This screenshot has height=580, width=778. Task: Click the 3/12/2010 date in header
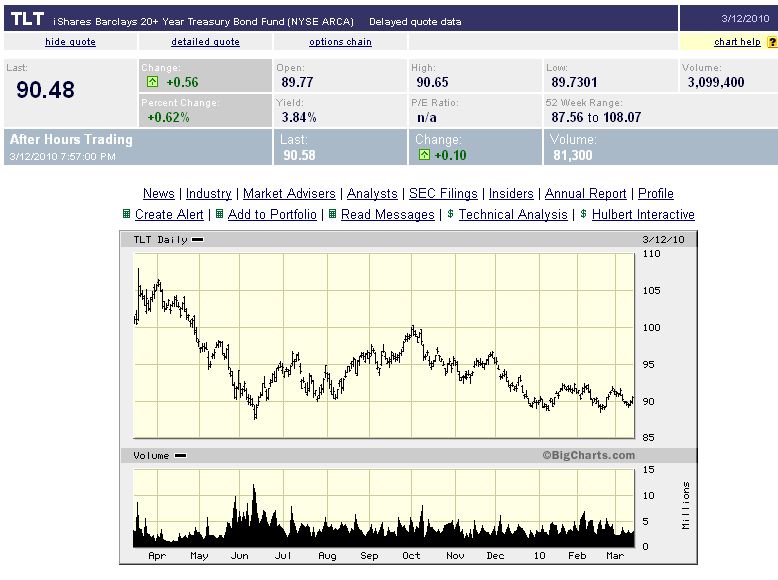[745, 18]
